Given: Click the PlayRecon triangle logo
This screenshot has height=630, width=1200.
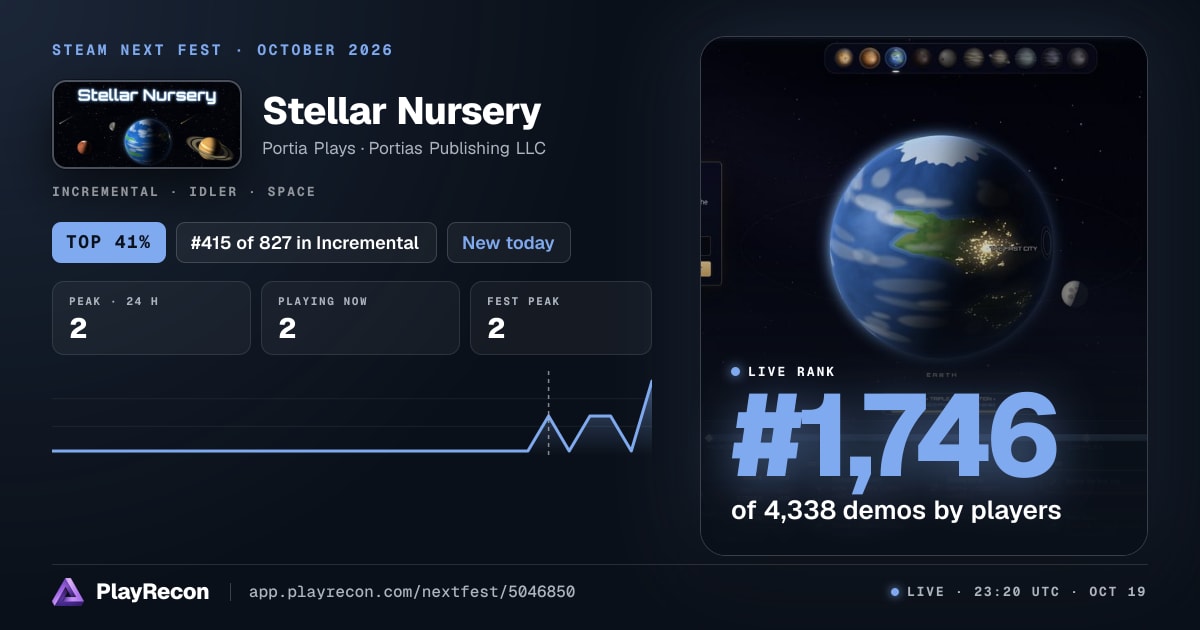Looking at the screenshot, I should point(68,592).
